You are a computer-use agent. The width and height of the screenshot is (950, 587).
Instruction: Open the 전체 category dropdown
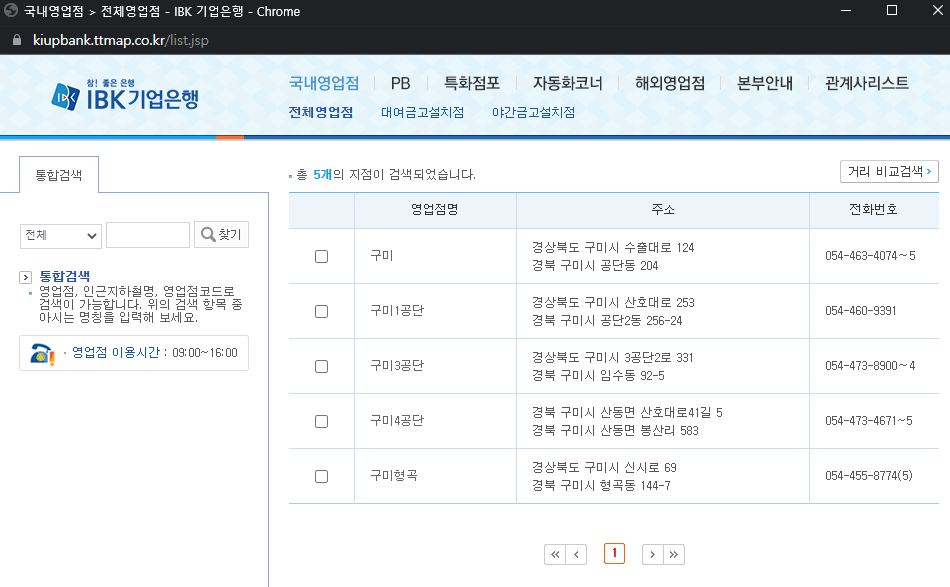point(60,234)
